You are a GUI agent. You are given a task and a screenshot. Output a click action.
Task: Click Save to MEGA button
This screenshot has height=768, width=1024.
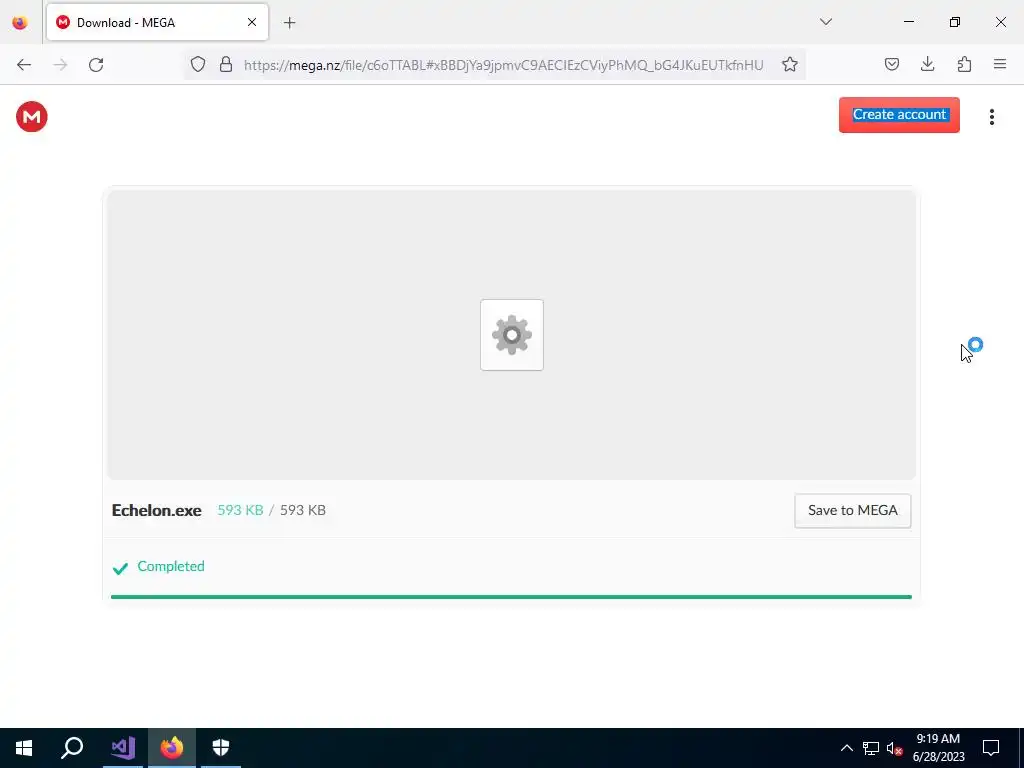tap(852, 511)
